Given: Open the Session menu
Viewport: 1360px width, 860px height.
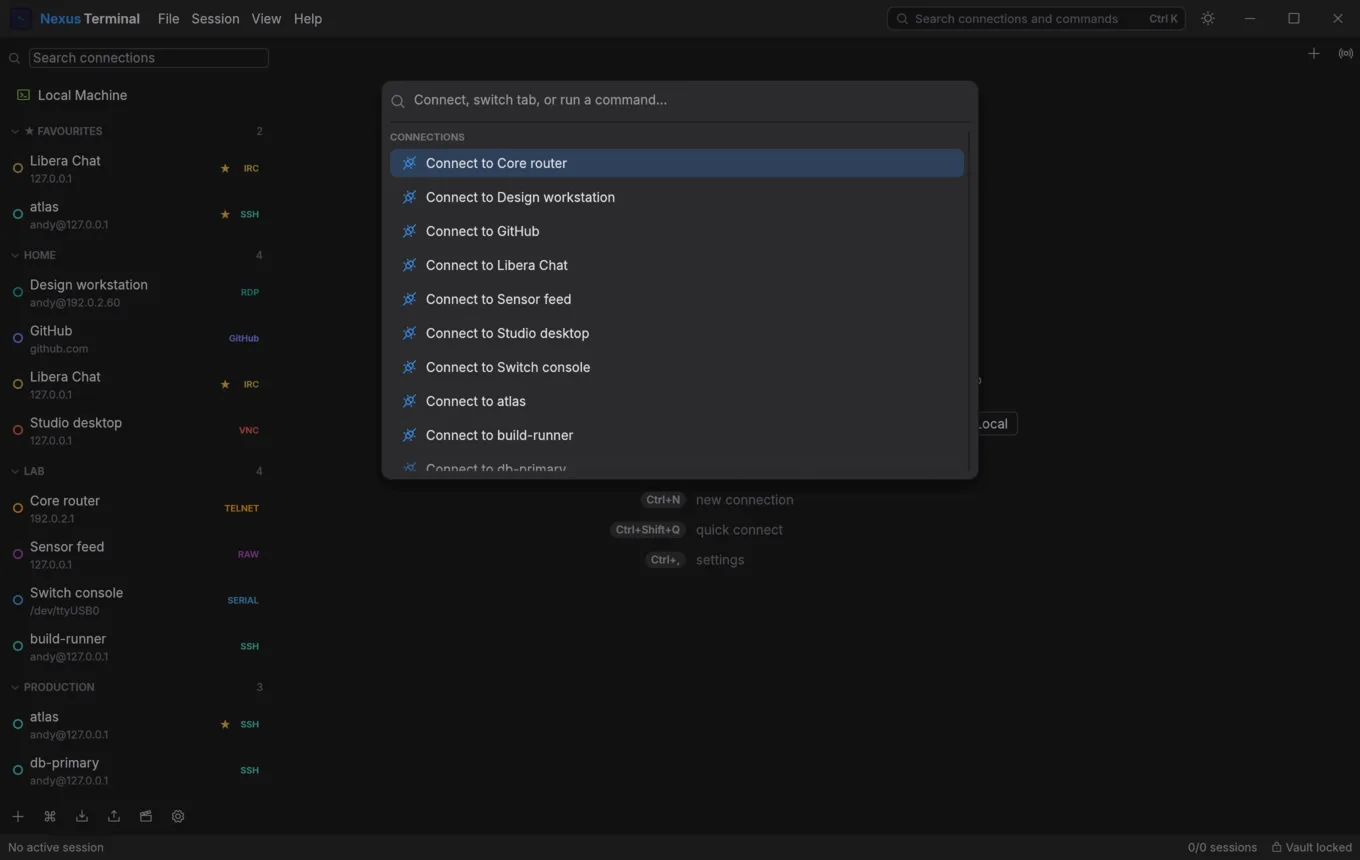Looking at the screenshot, I should point(215,19).
